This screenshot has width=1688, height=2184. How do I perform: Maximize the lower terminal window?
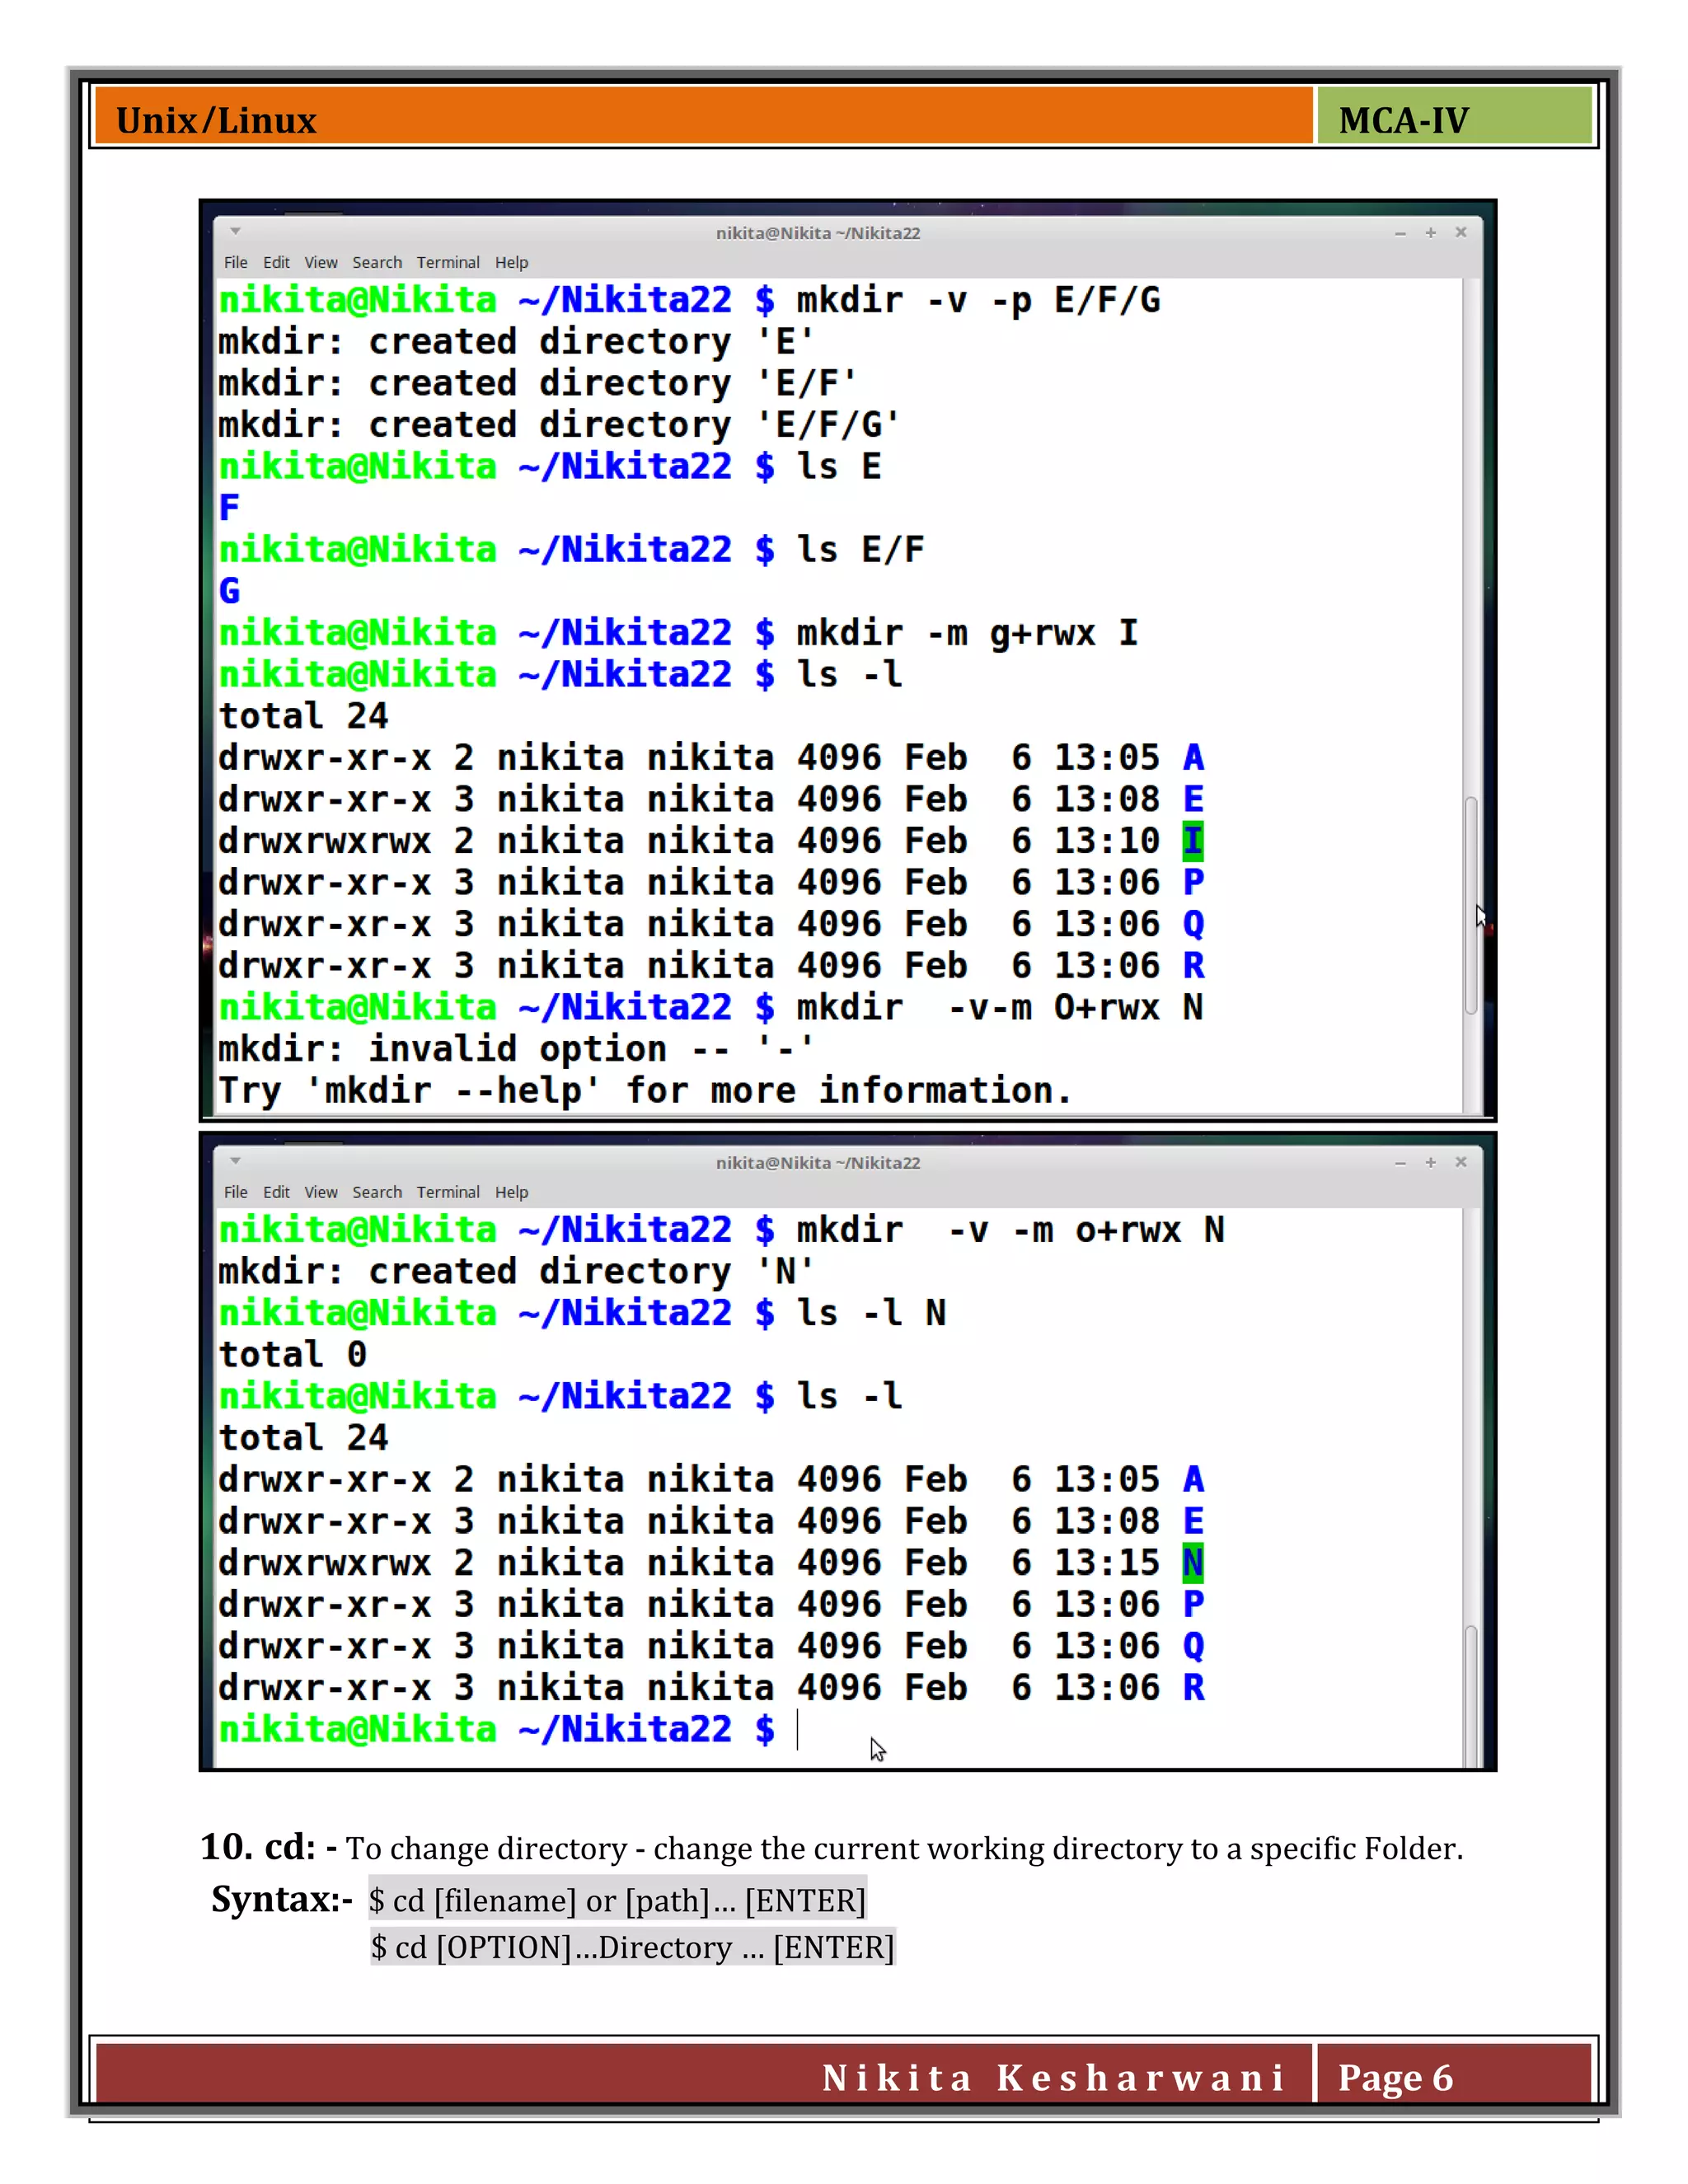click(x=1431, y=1162)
